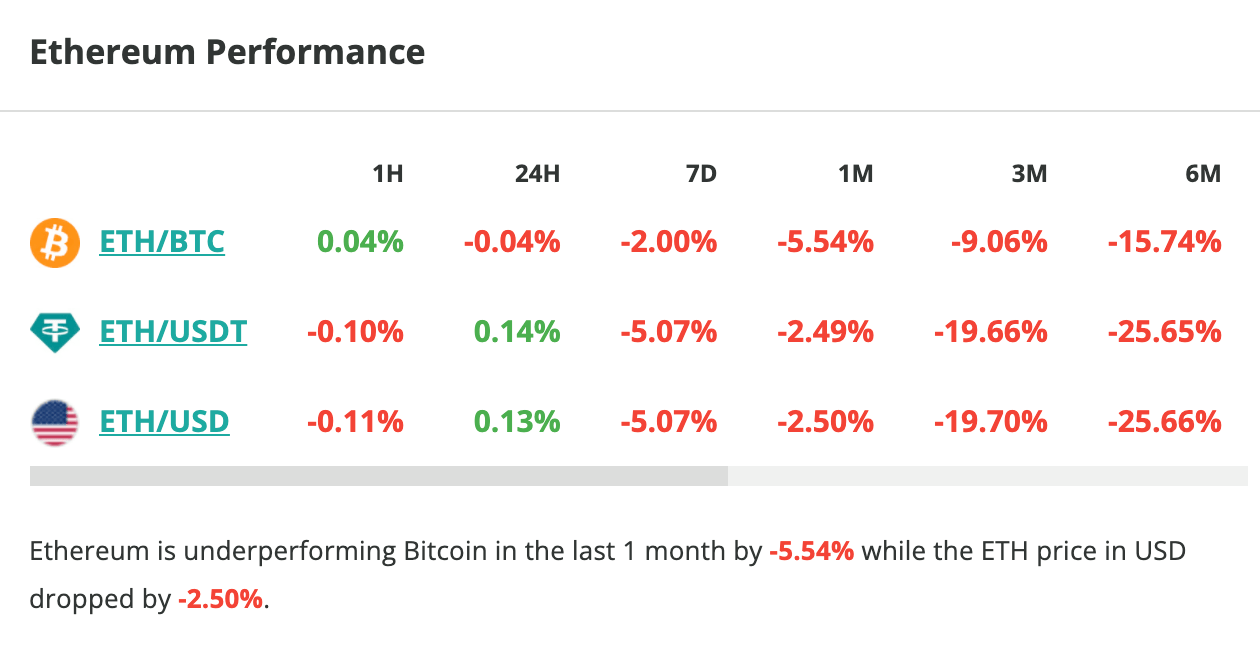Click ETH/BTC 1H value 0.04%

click(360, 242)
